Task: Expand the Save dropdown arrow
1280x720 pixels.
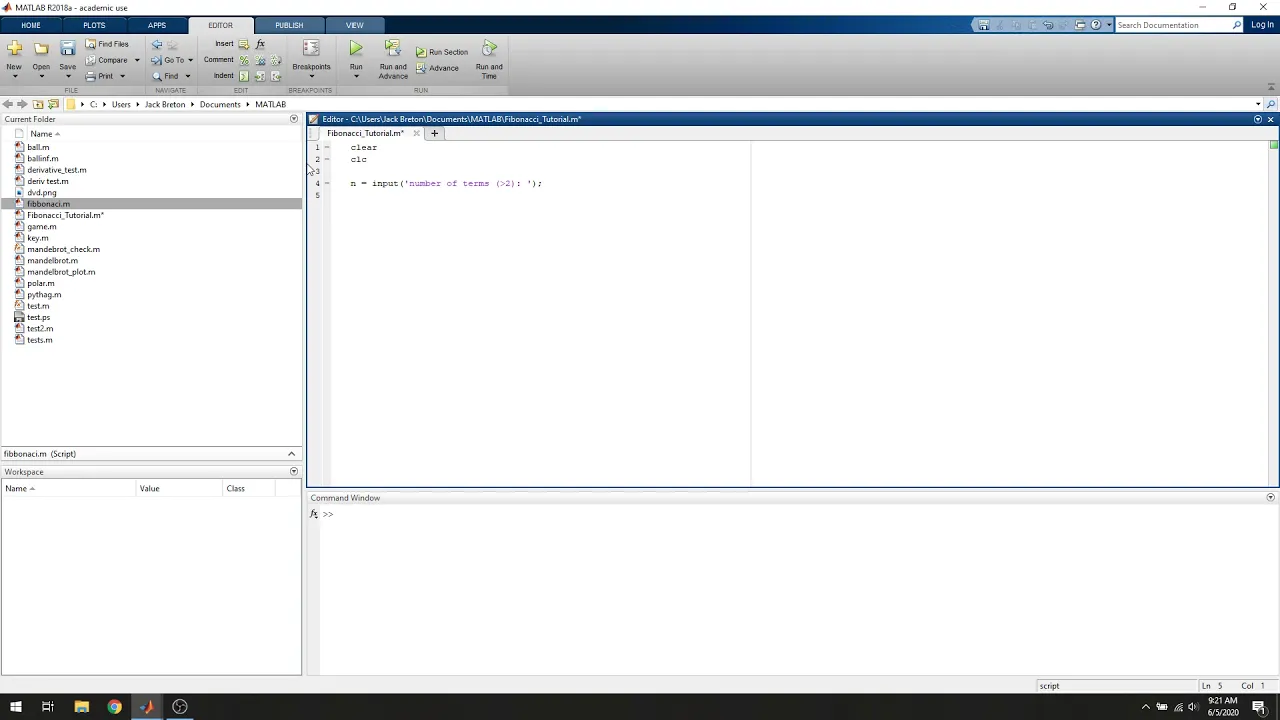Action: 67,76
